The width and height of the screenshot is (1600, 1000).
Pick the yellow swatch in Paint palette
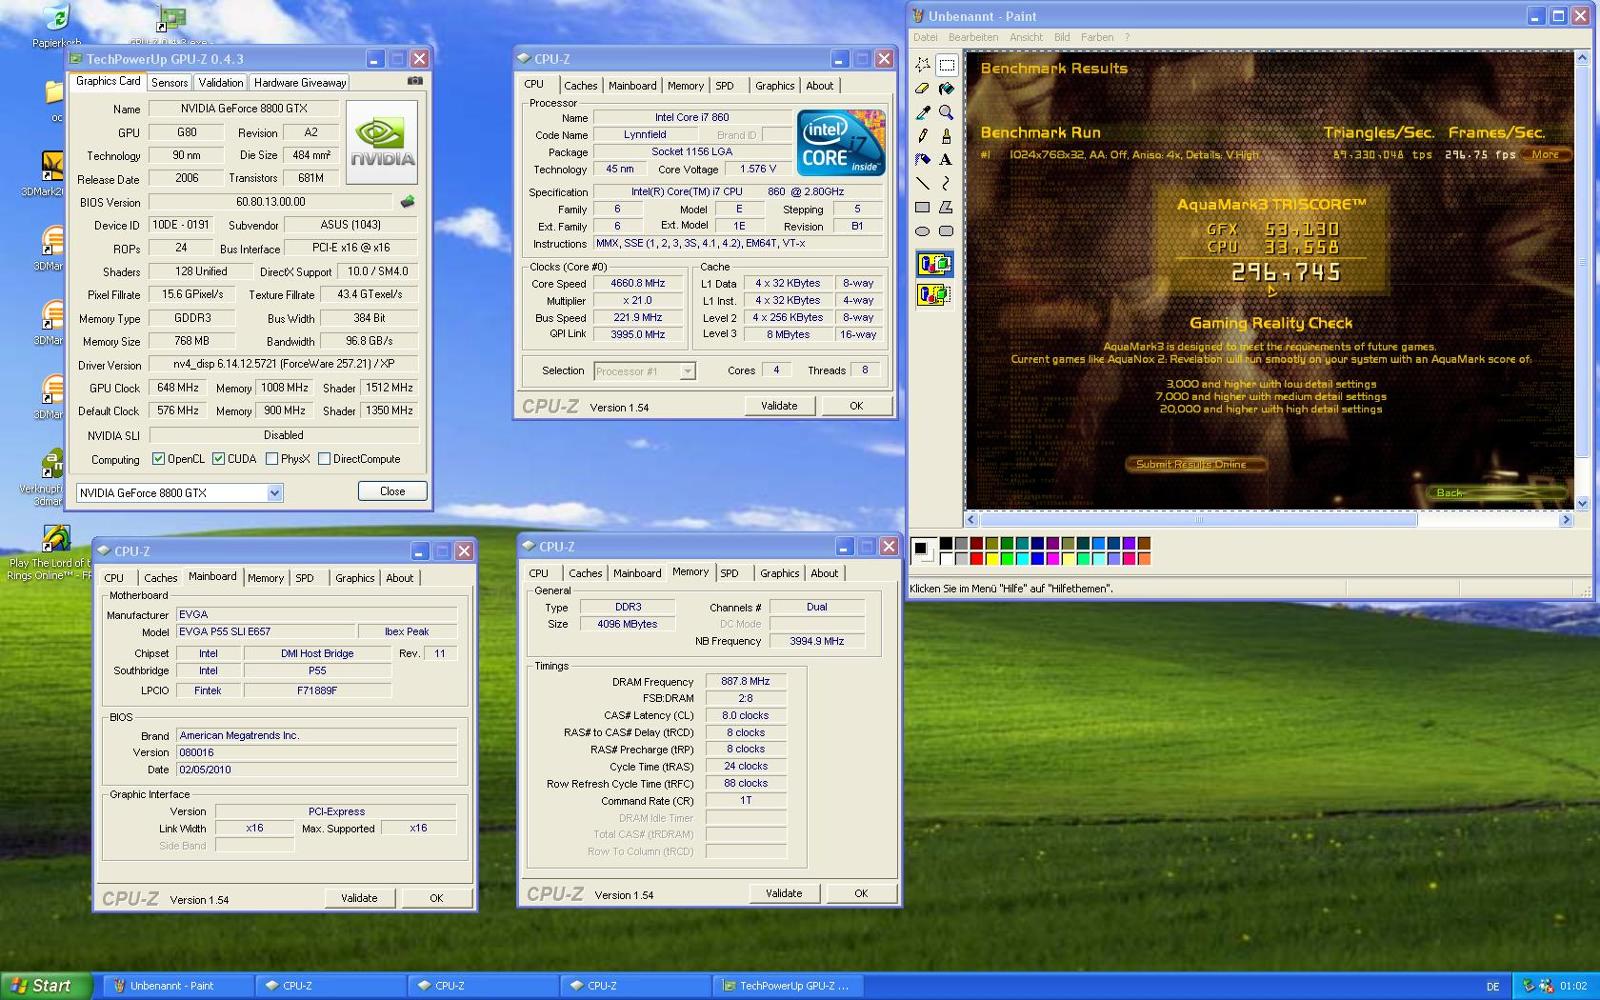coord(992,558)
